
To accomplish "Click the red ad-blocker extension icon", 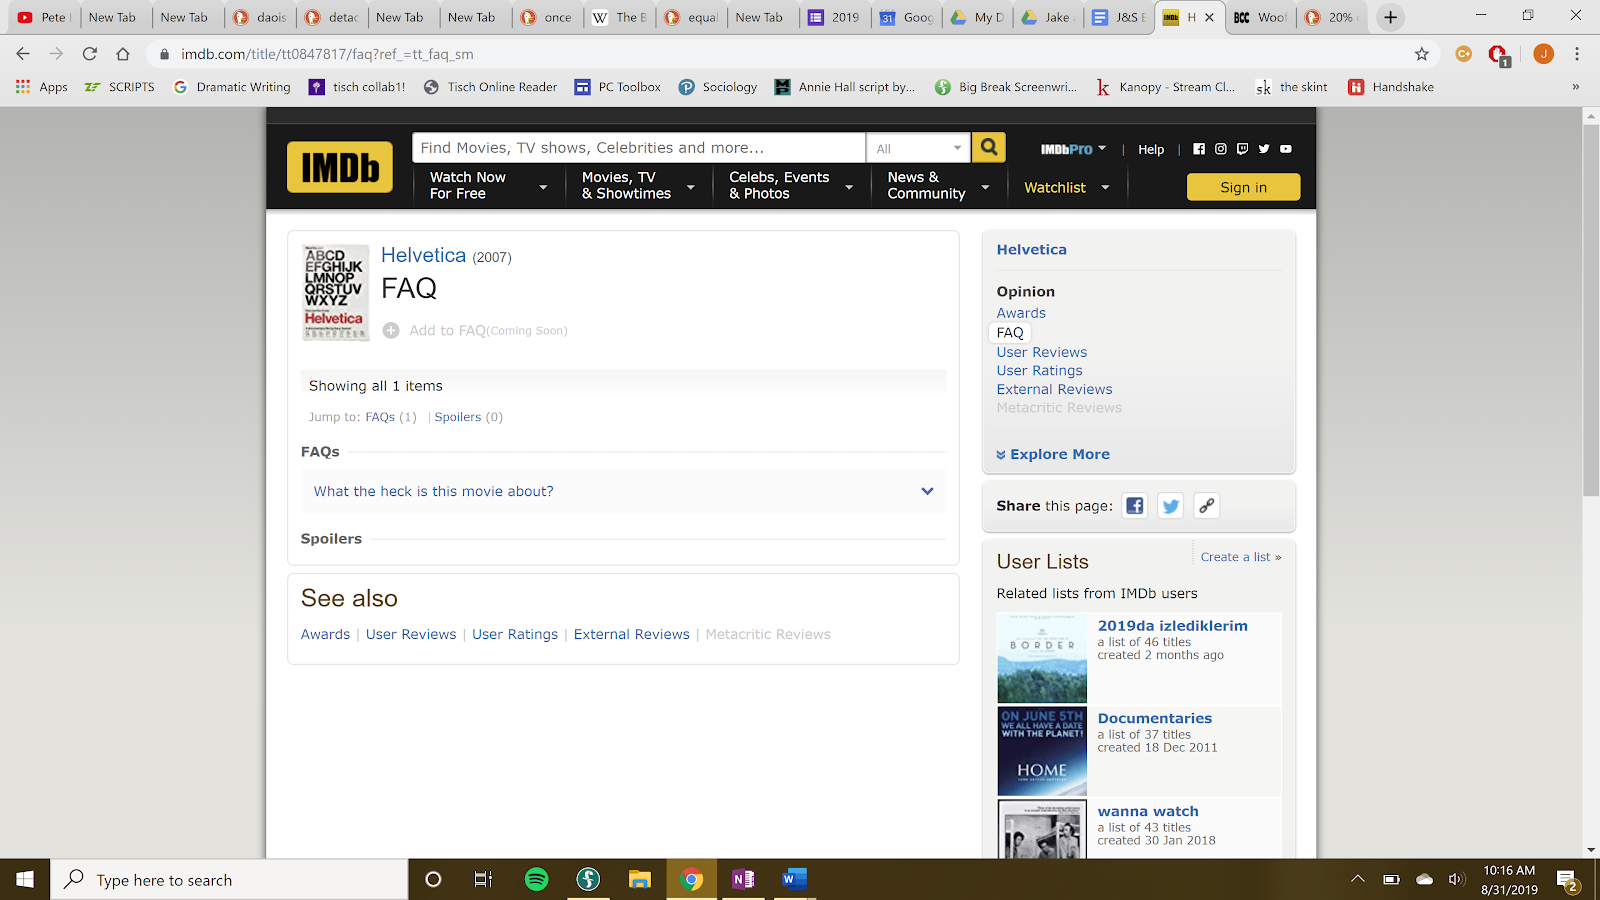I will click(x=1498, y=55).
